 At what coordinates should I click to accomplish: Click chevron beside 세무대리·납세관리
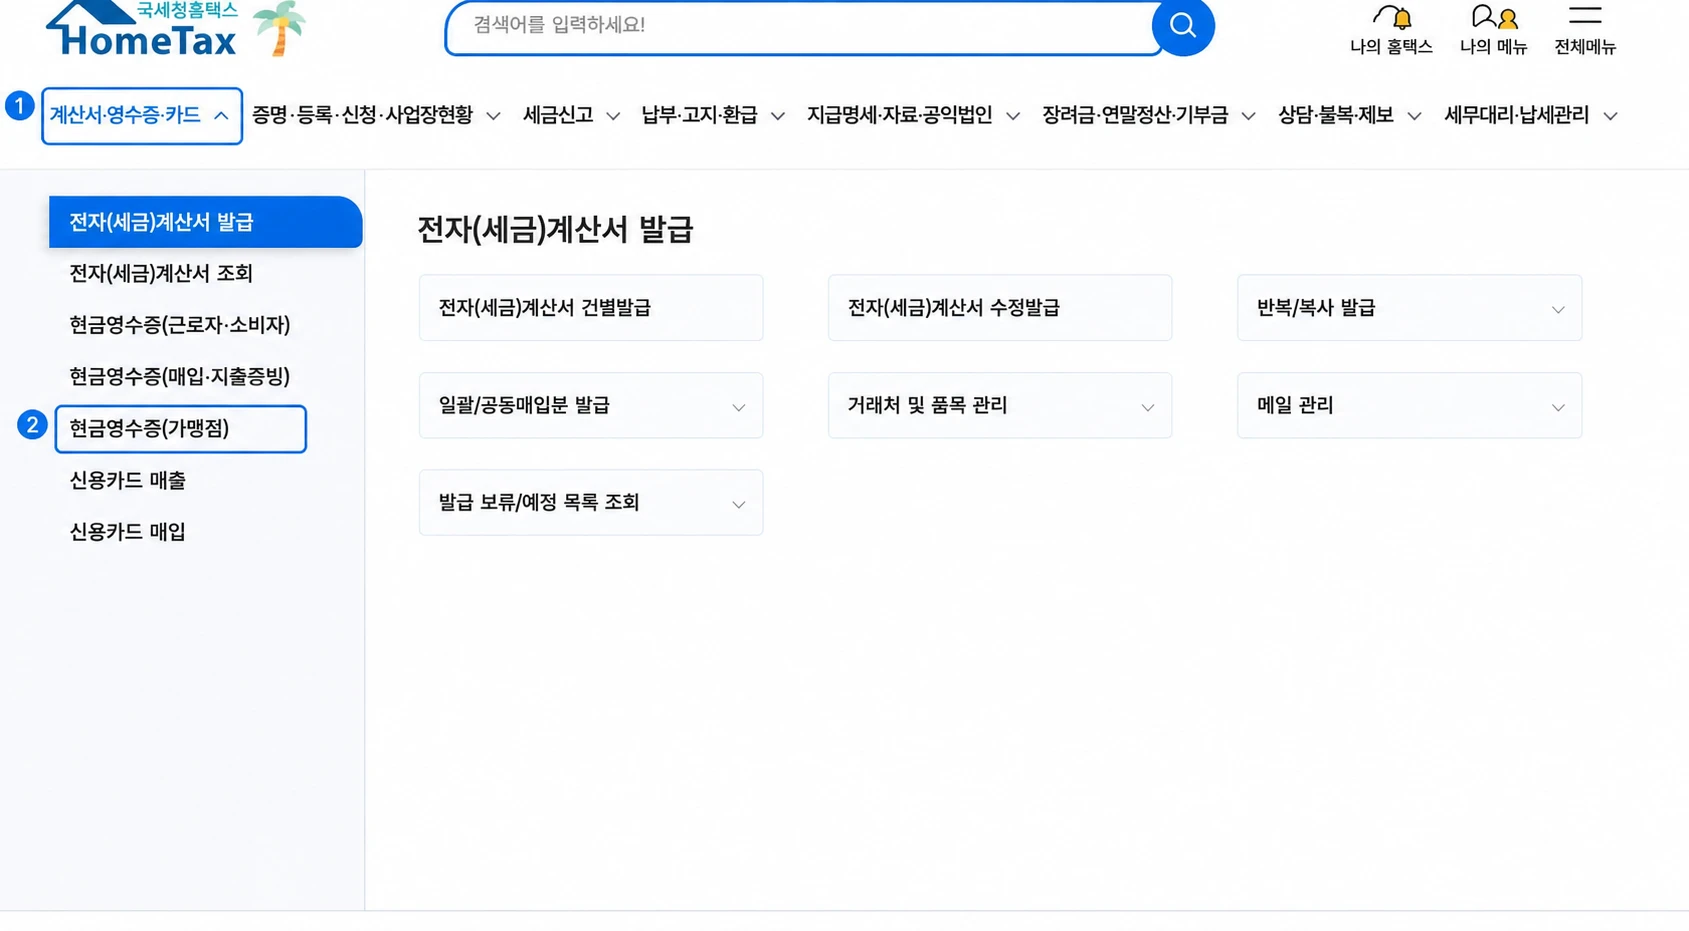coord(1610,117)
